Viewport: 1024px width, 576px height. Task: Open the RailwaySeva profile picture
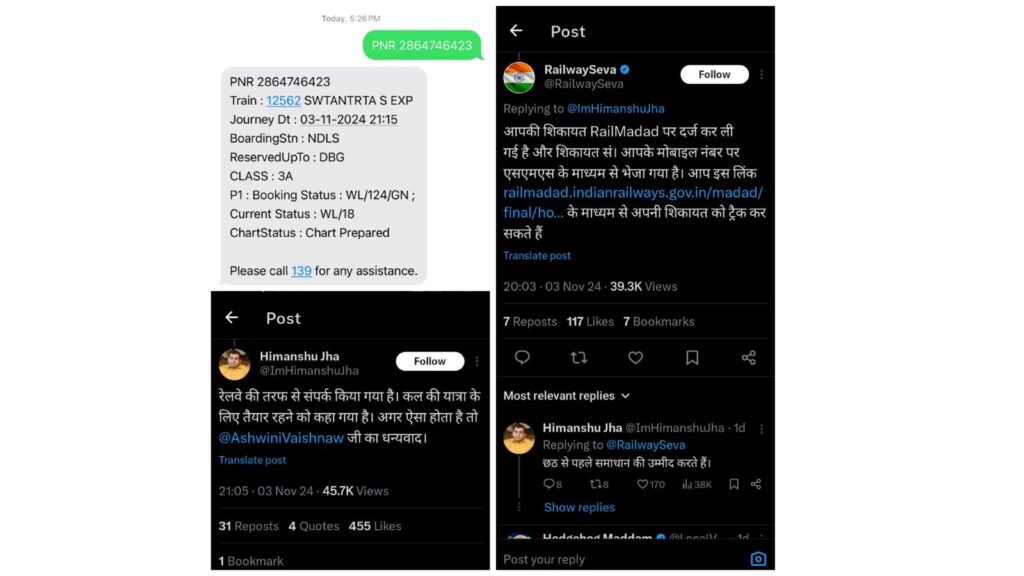tap(519, 77)
